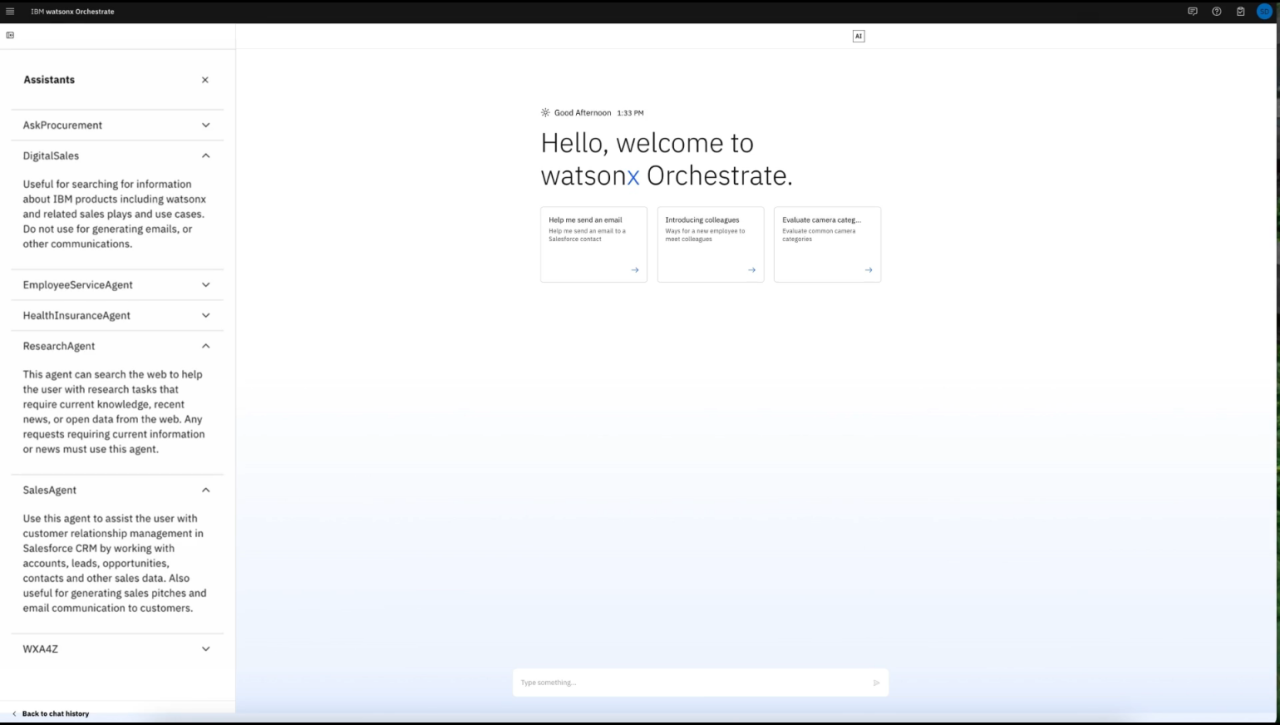Open the chat feedback icon in header
The image size is (1280, 725).
coord(1192,12)
